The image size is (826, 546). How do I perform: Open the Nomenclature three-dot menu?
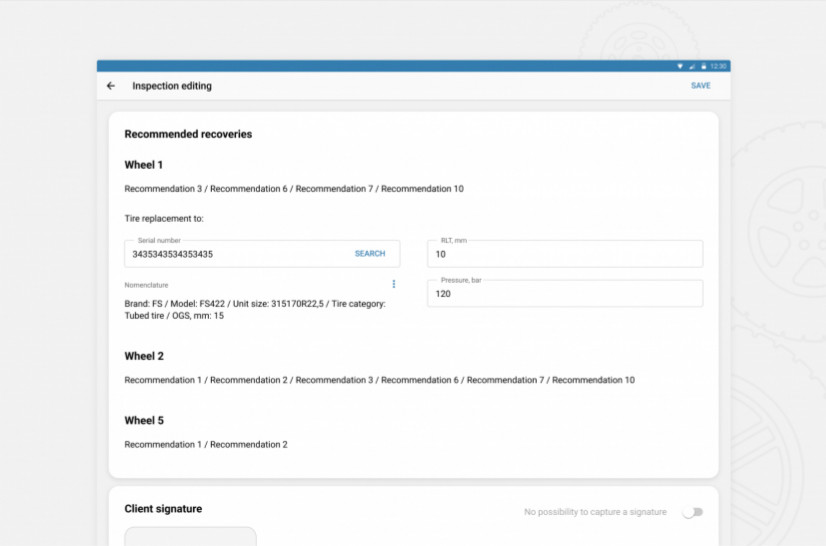tap(393, 284)
